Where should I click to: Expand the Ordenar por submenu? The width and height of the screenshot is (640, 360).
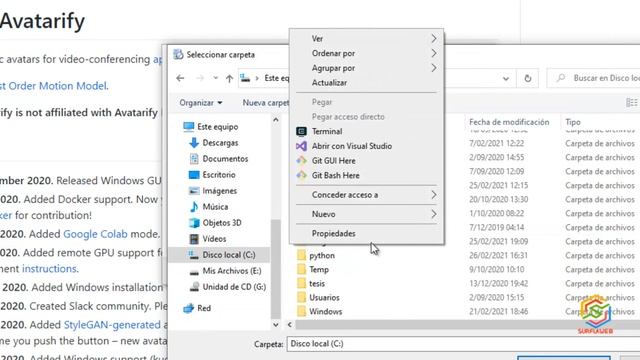pyautogui.click(x=367, y=53)
